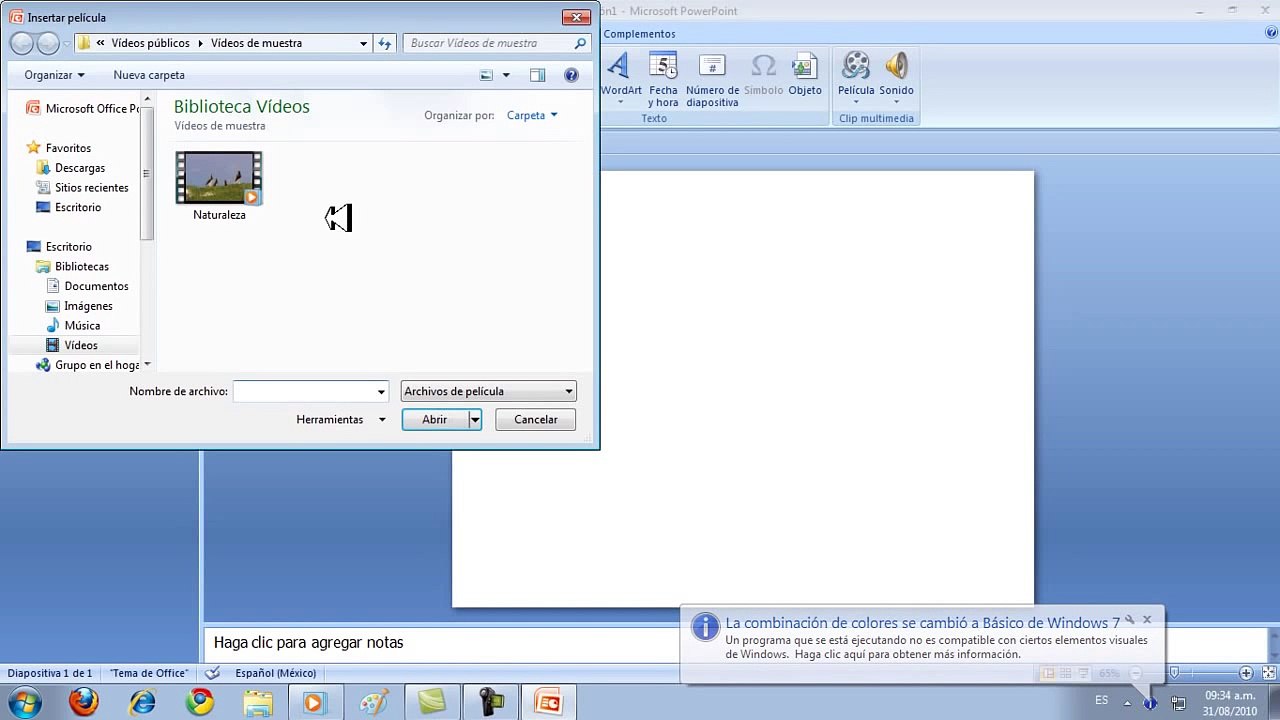This screenshot has height=720, width=1280.
Task: Click the change view icon
Action: tap(486, 75)
